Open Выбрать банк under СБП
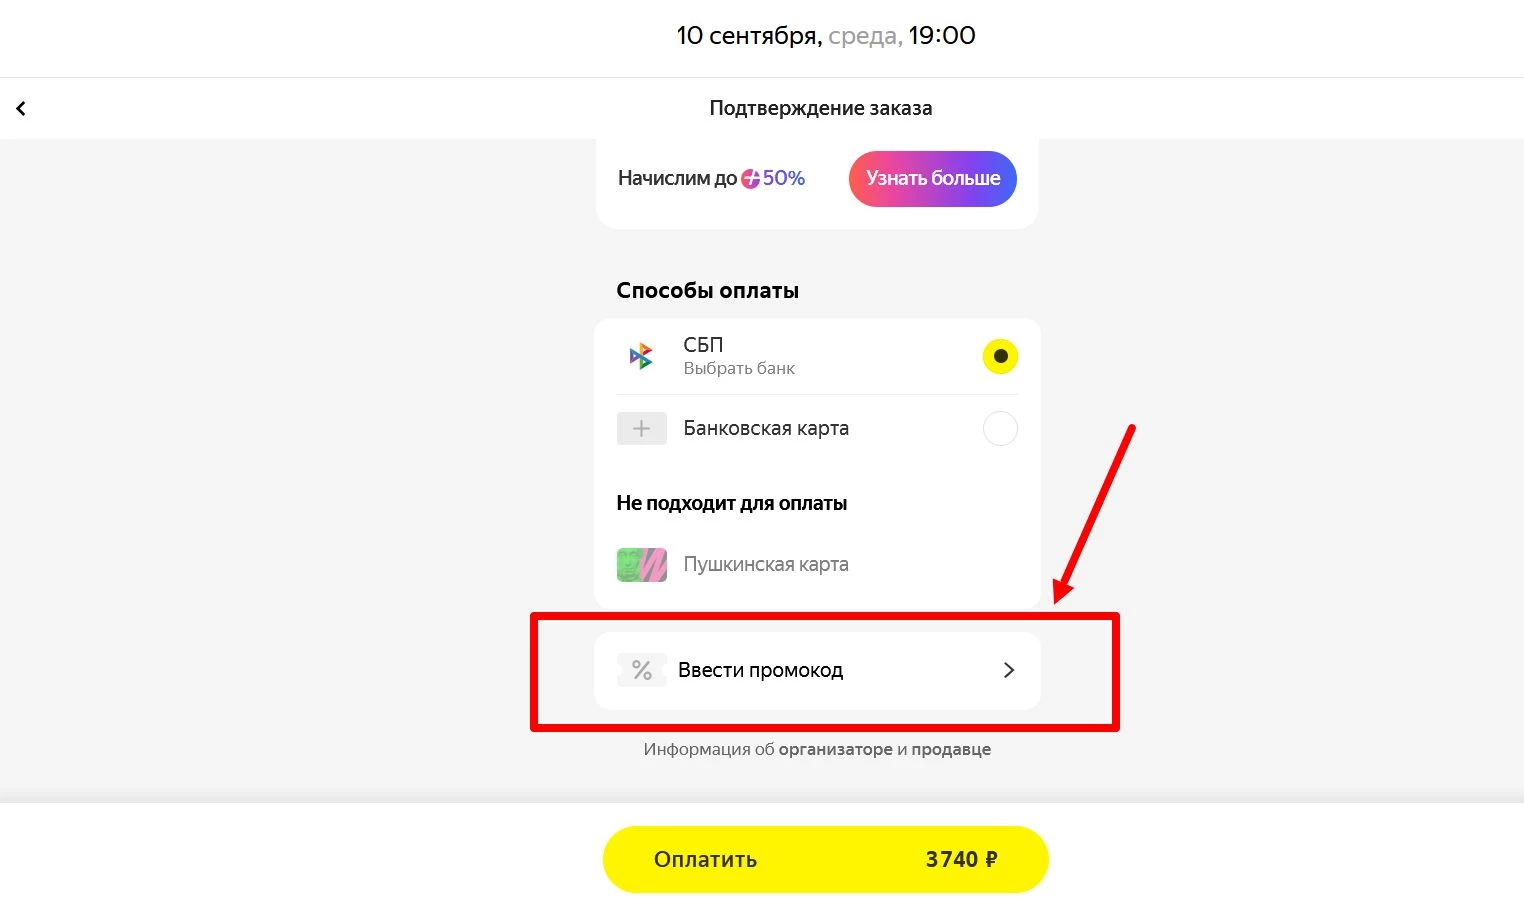 pos(738,367)
